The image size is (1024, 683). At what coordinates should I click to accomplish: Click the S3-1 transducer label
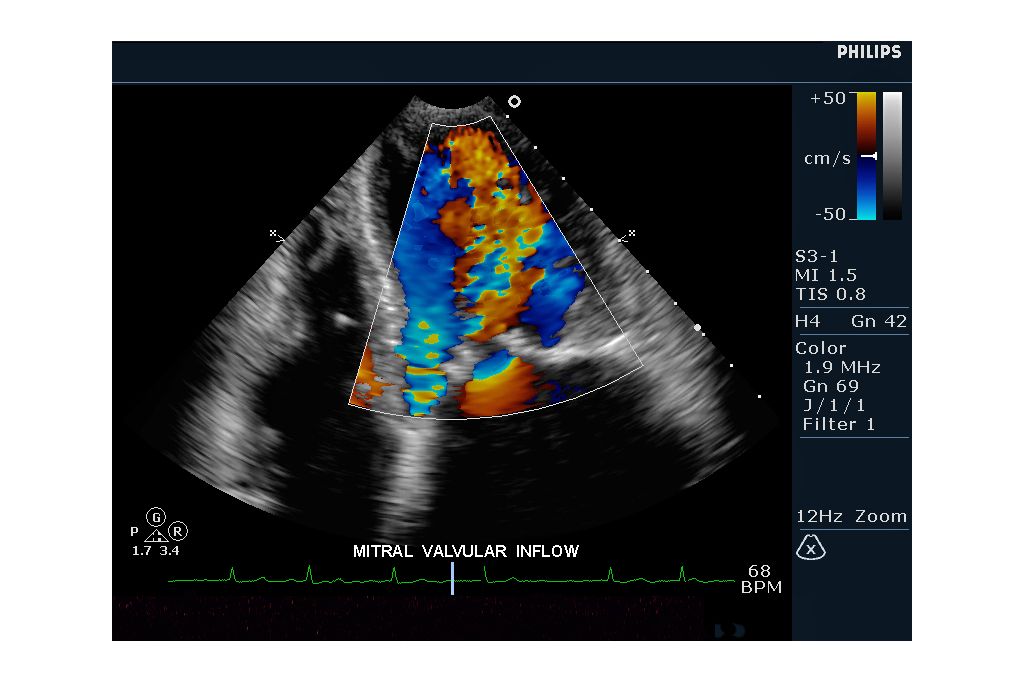pyautogui.click(x=817, y=256)
